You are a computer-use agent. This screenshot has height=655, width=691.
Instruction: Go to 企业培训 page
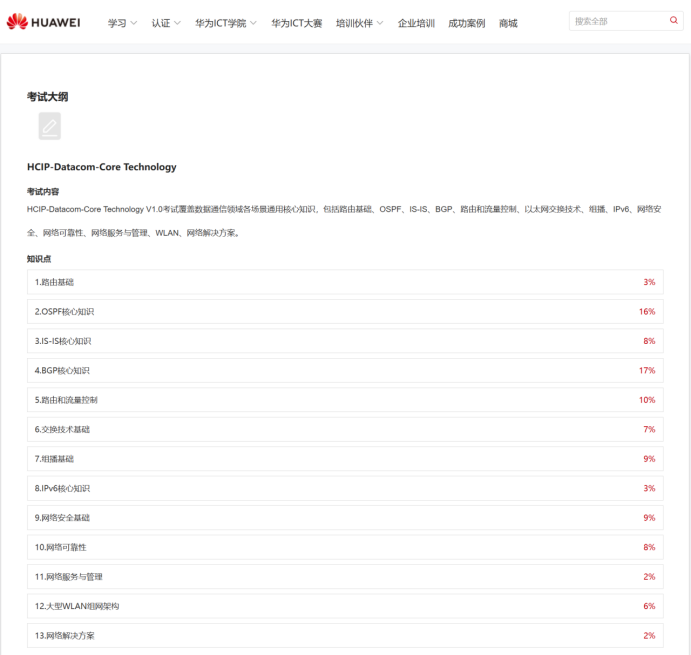(416, 23)
